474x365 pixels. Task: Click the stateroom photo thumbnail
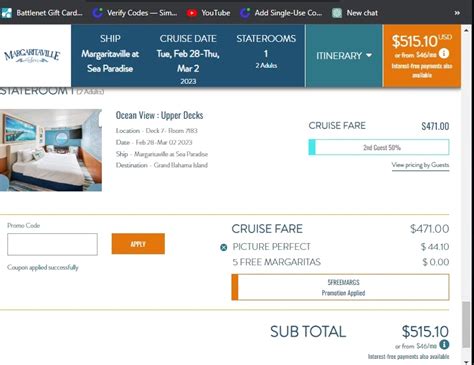[x=51, y=150]
